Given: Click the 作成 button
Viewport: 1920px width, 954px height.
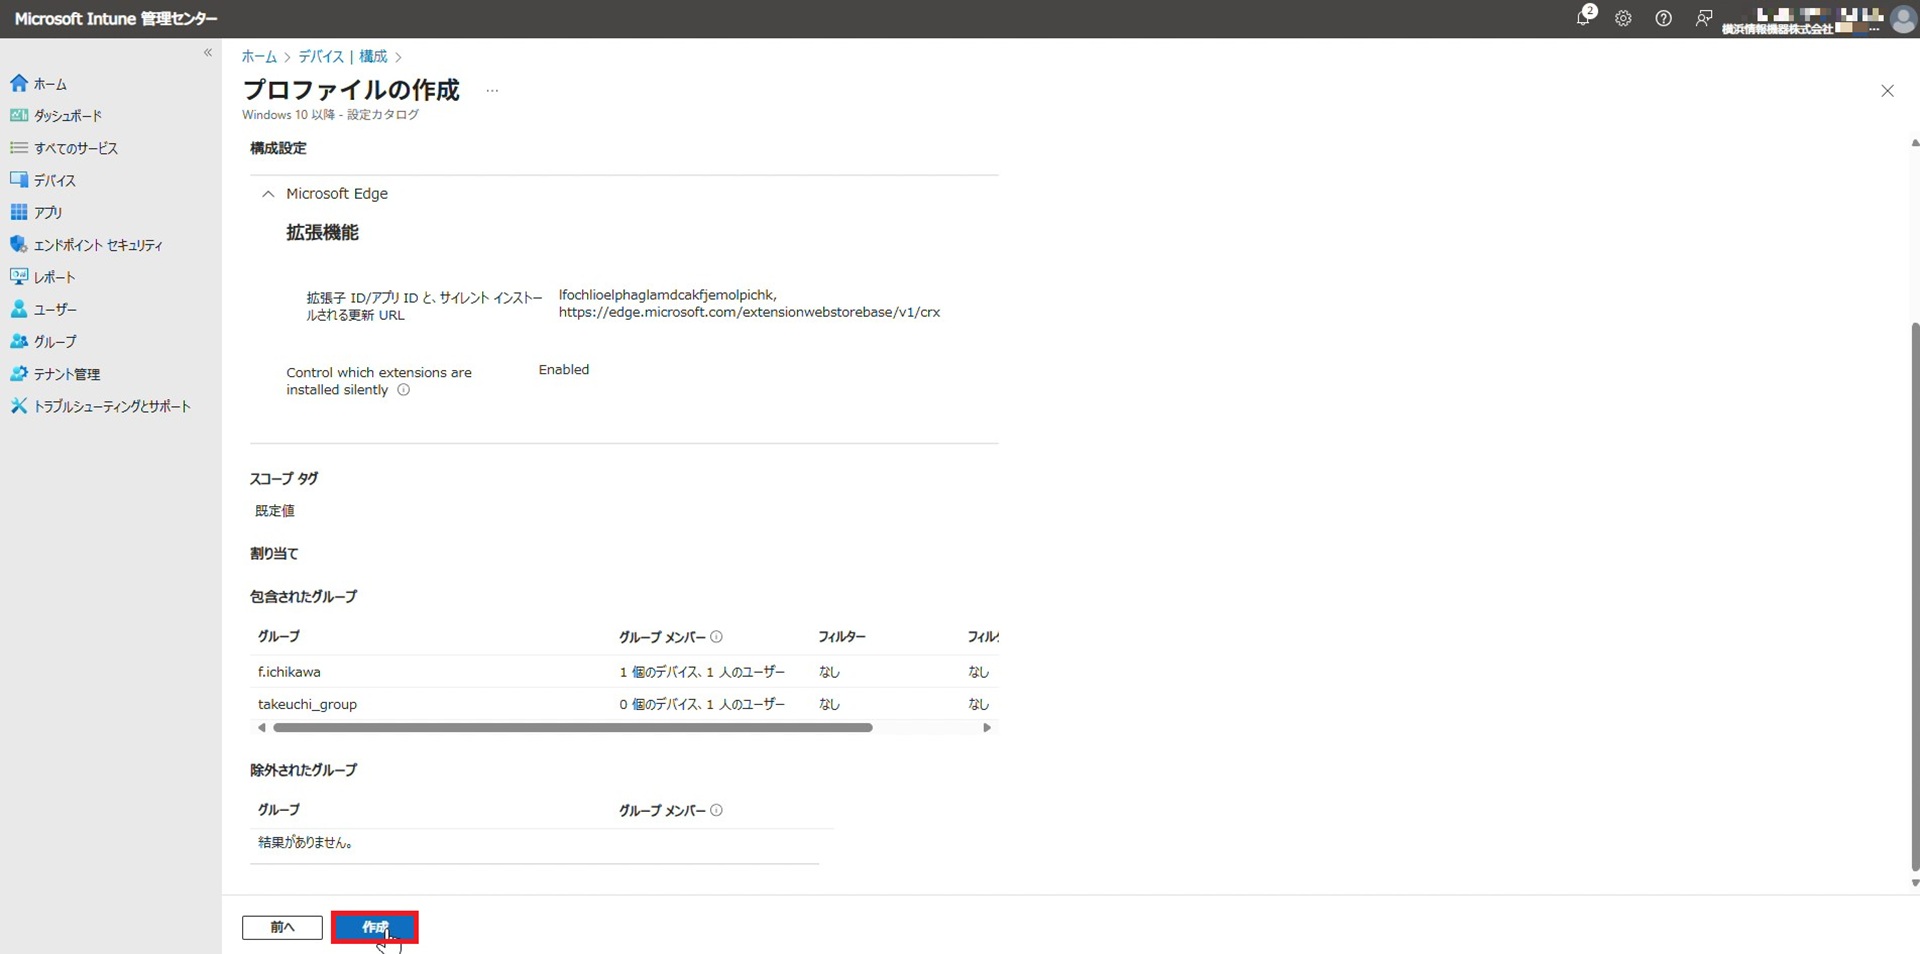Looking at the screenshot, I should [374, 927].
